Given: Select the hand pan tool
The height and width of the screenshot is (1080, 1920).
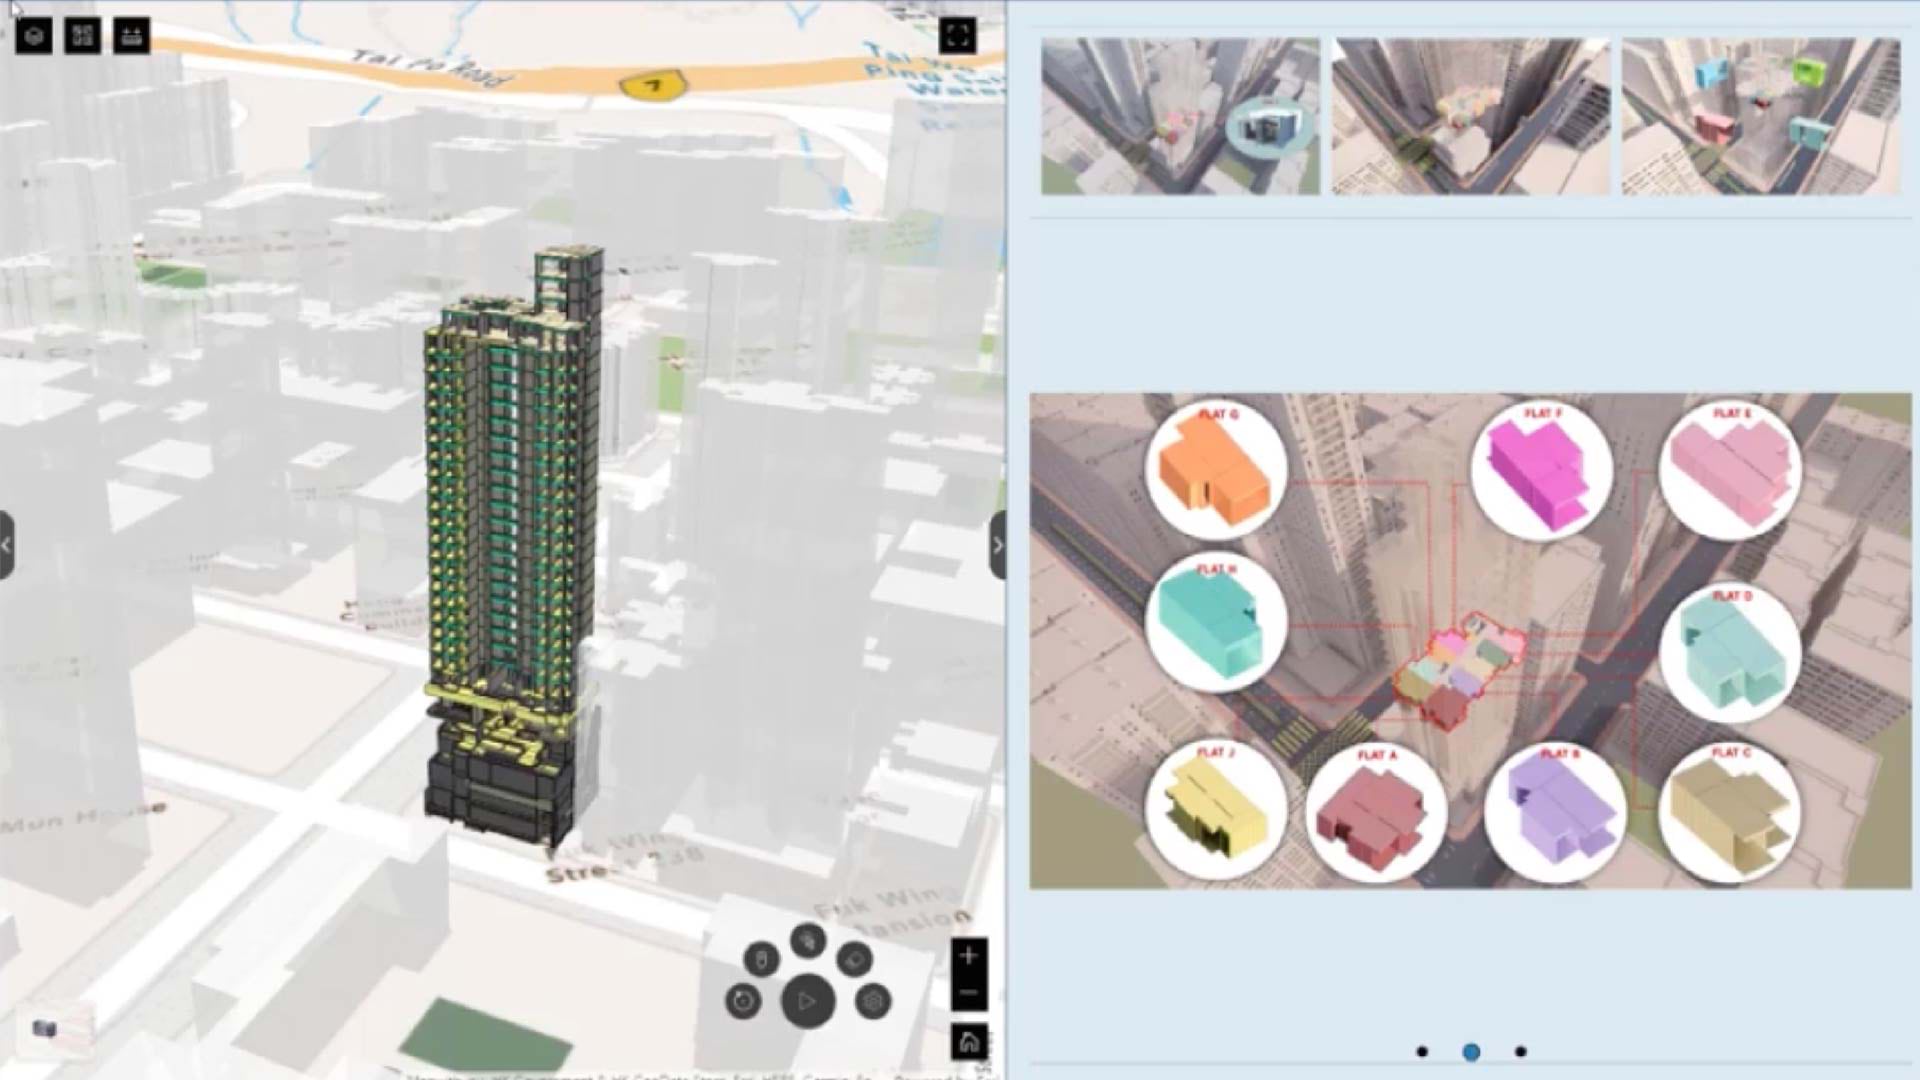Looking at the screenshot, I should pyautogui.click(x=808, y=940).
